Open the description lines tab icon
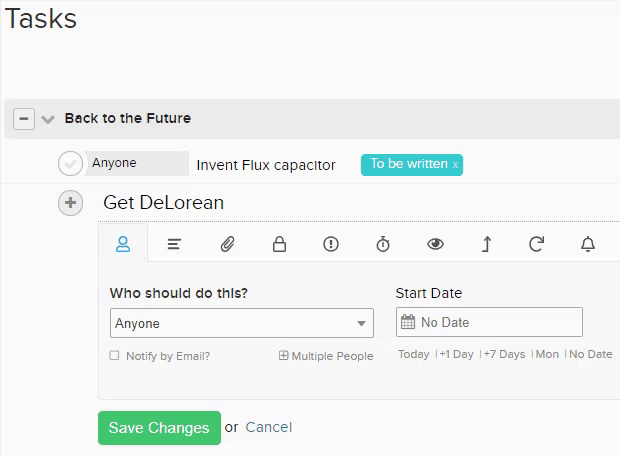620x456 pixels. [174, 244]
